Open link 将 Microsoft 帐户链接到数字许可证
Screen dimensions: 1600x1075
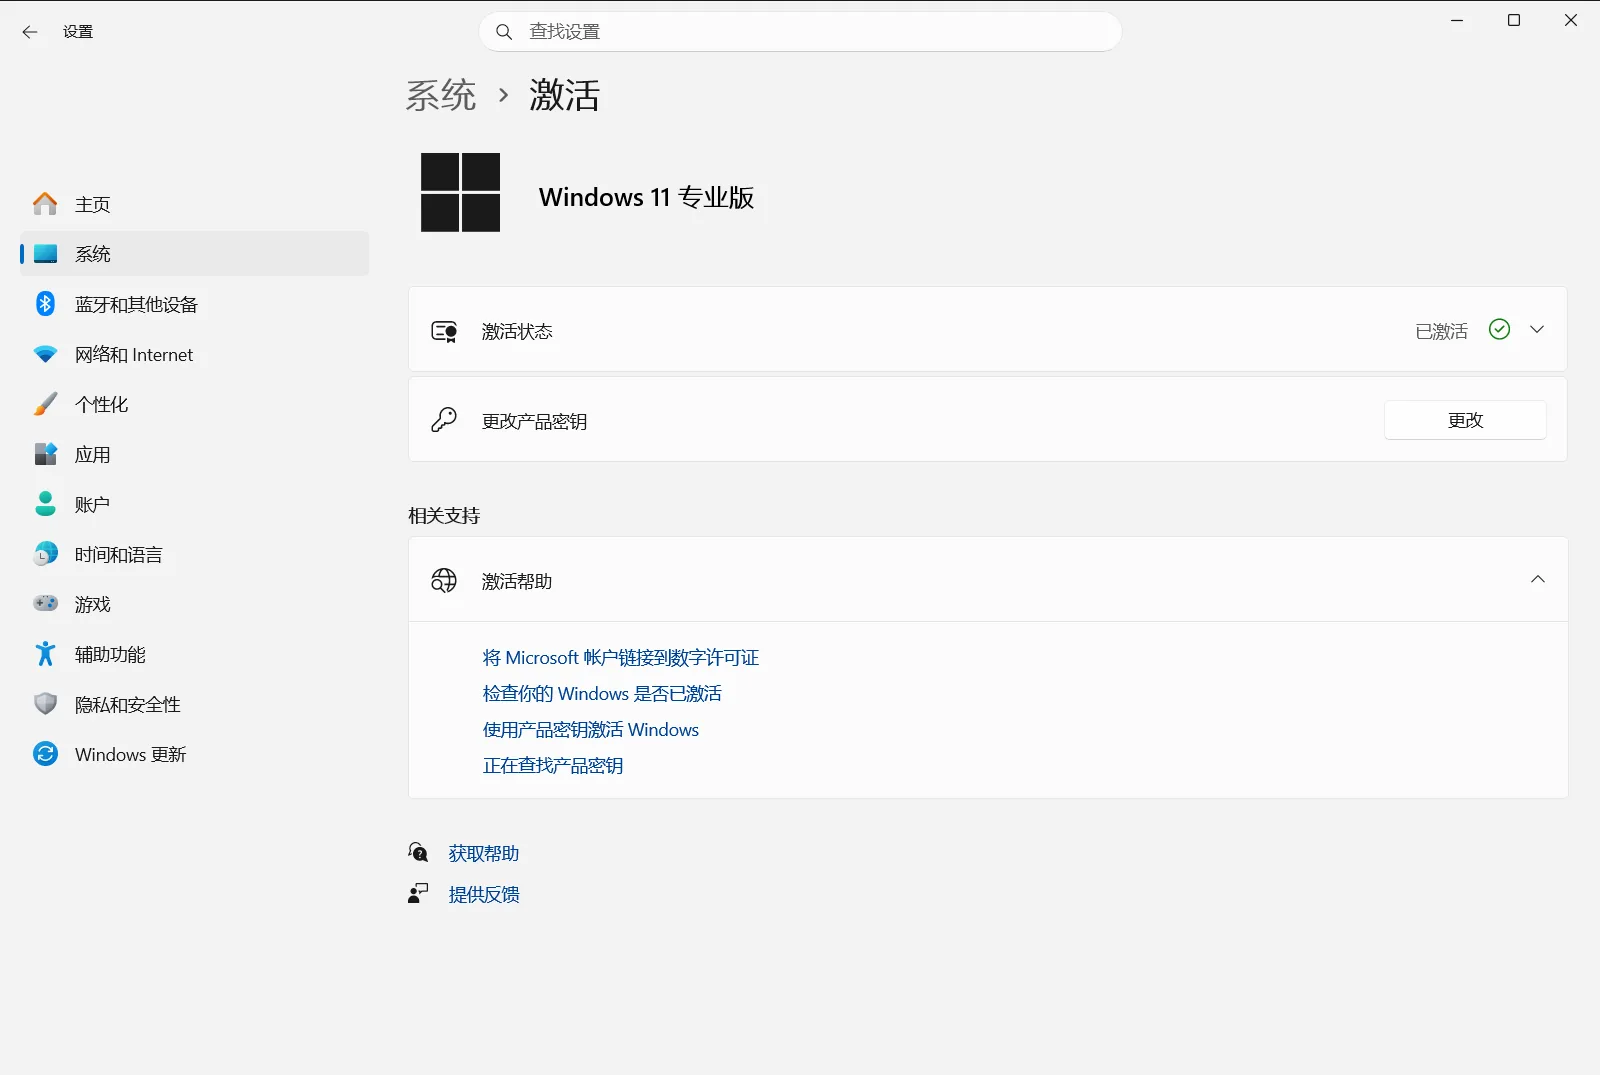(621, 657)
